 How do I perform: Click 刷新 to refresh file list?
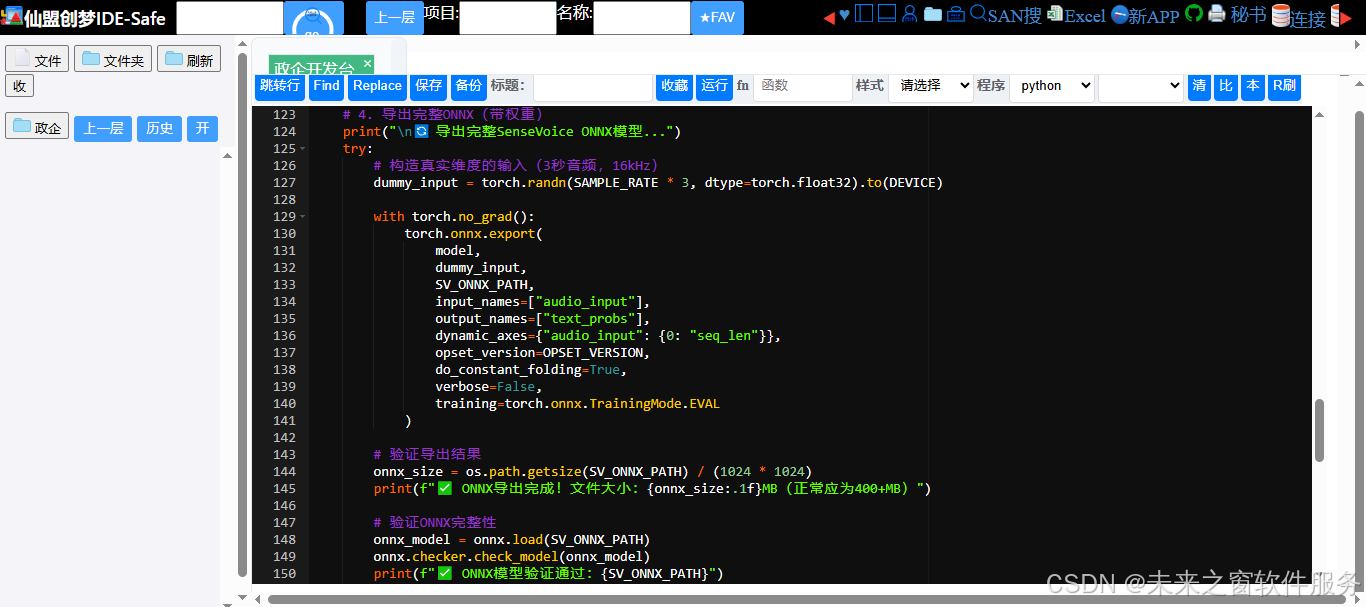(x=189, y=60)
